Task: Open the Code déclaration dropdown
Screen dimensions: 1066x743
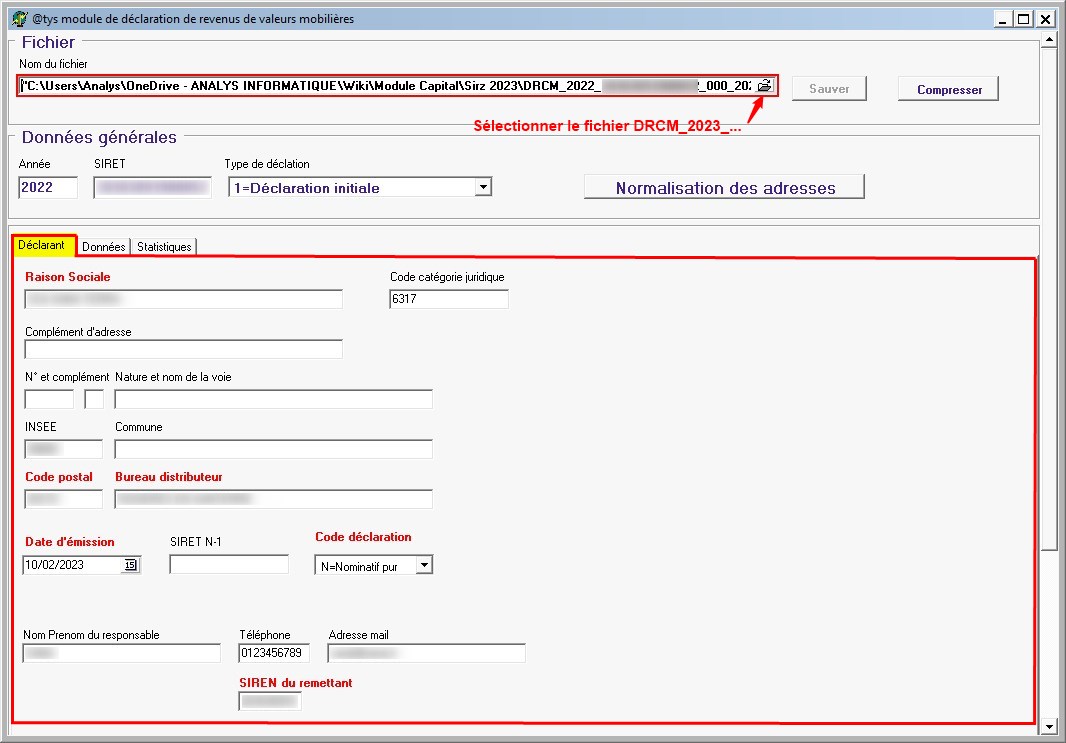Action: 424,566
